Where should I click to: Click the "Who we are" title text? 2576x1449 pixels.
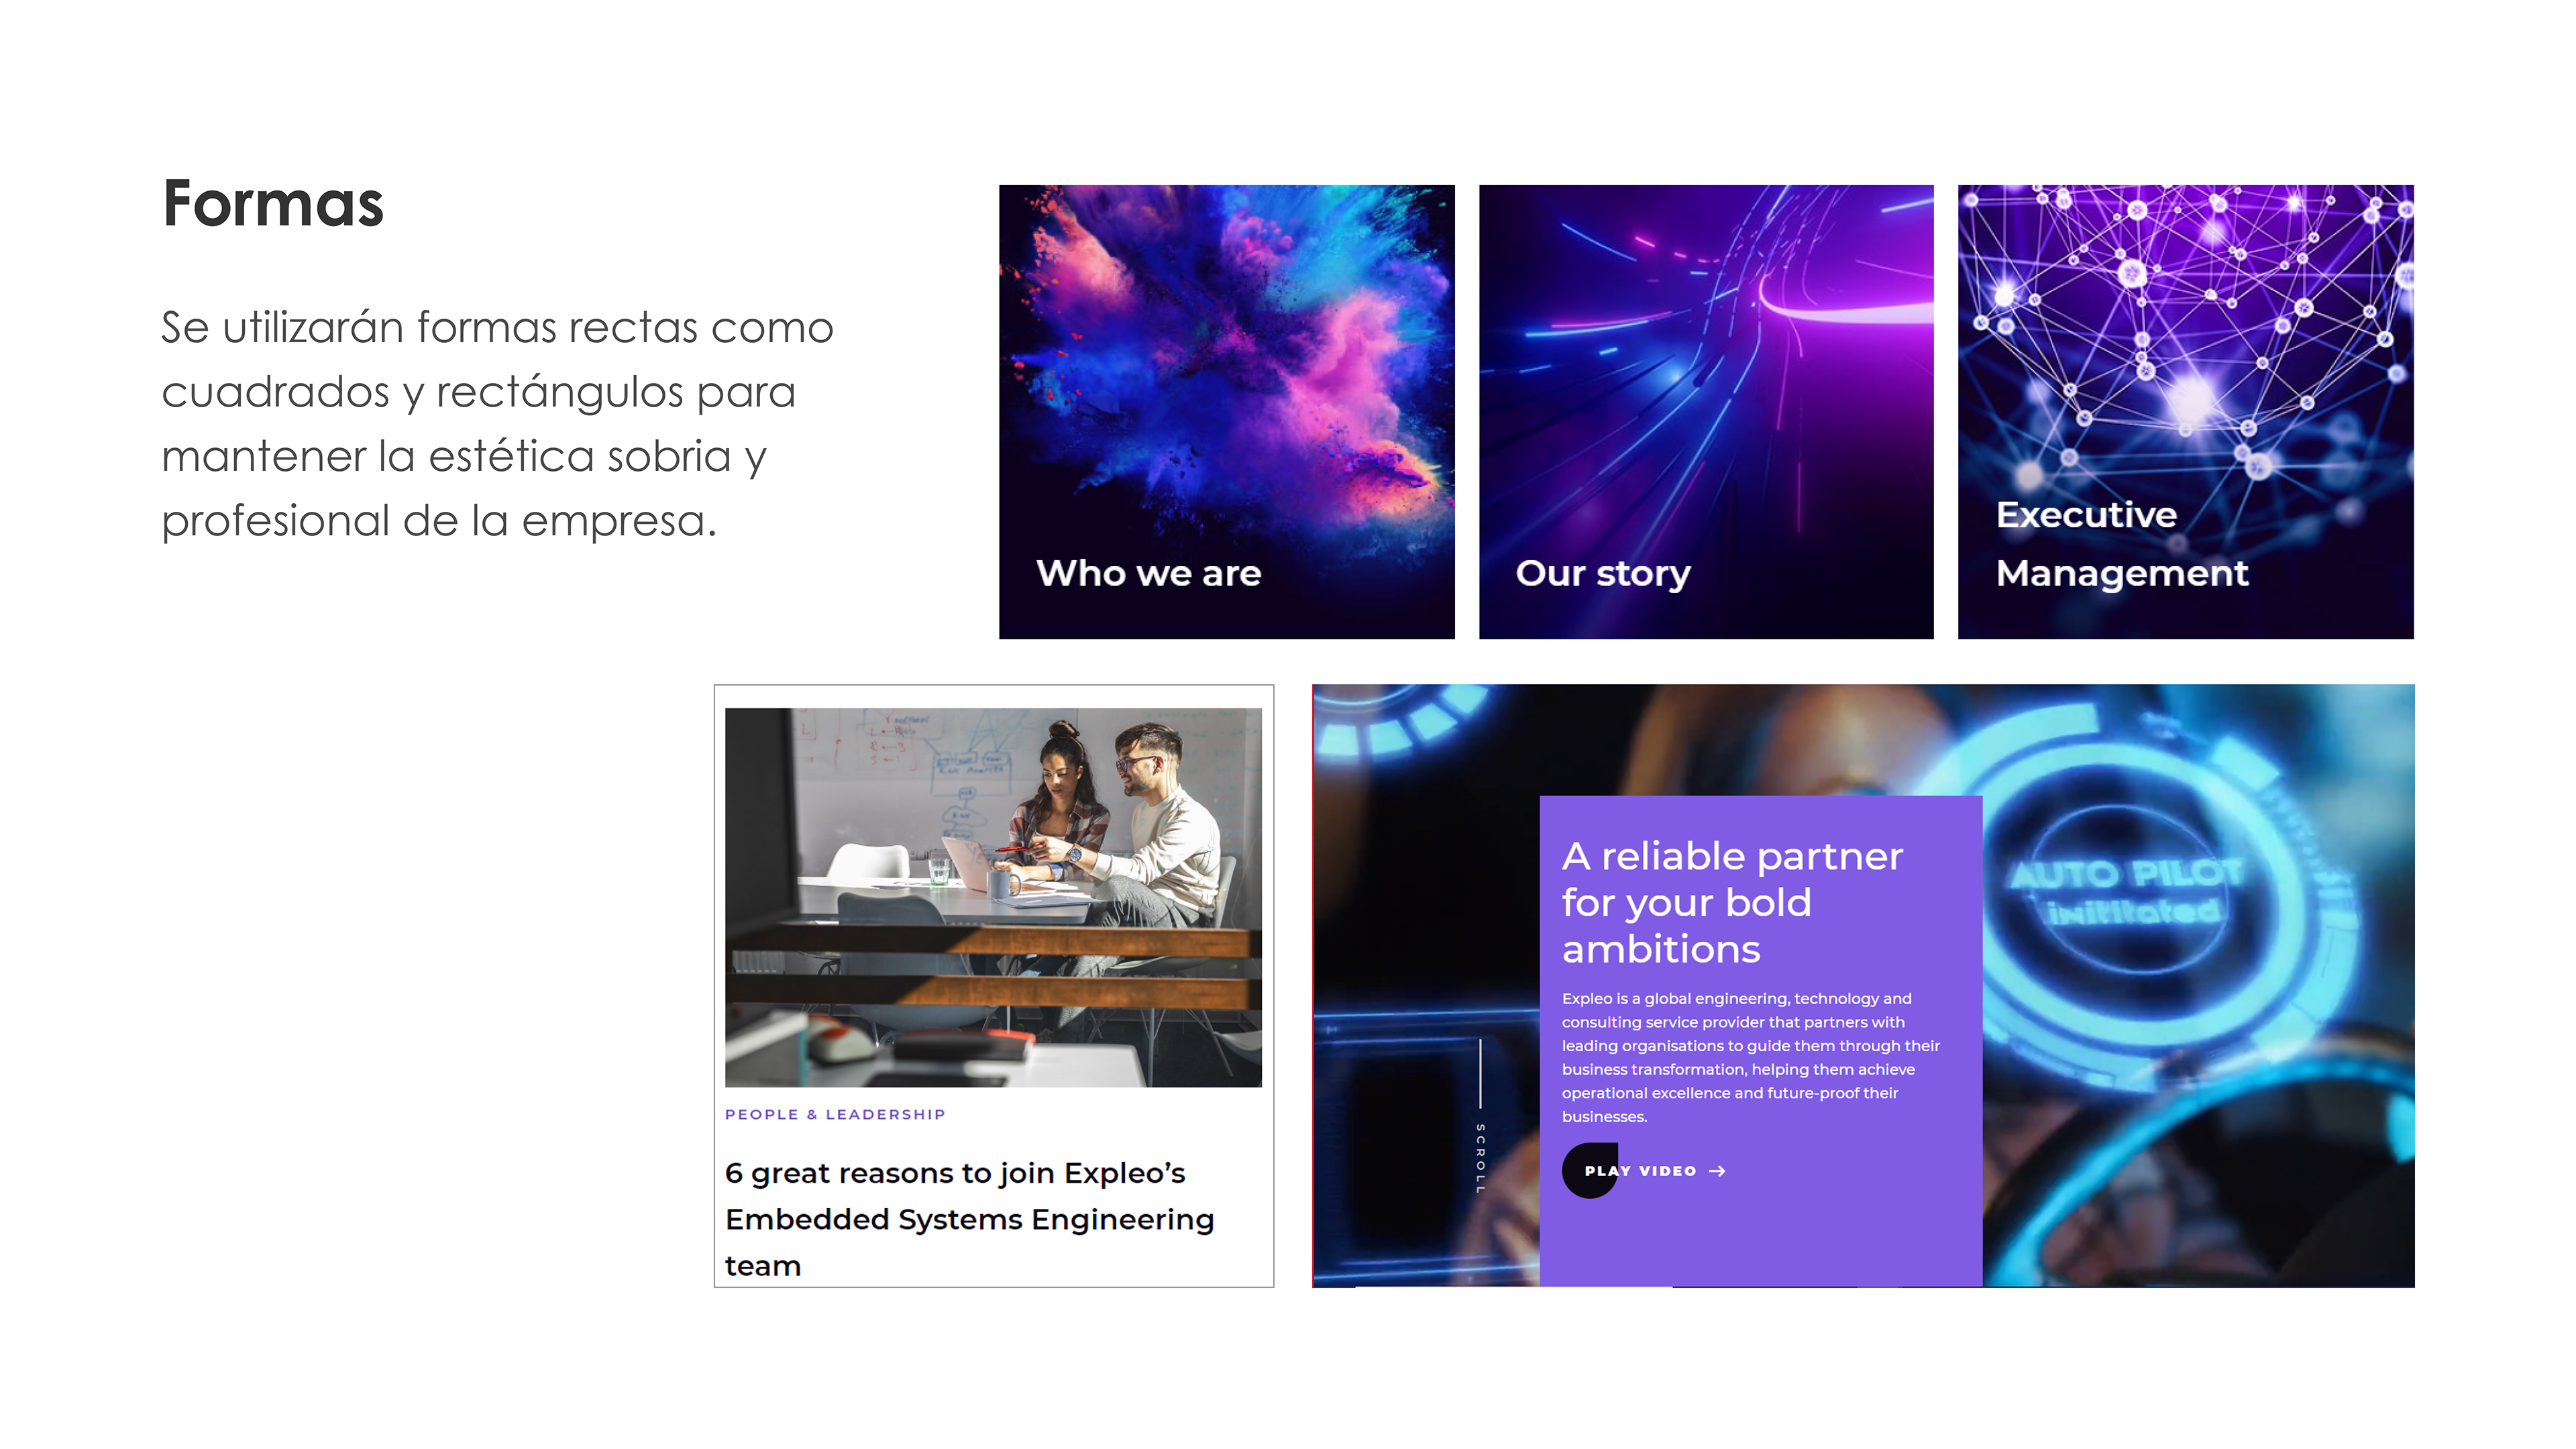pyautogui.click(x=1149, y=573)
